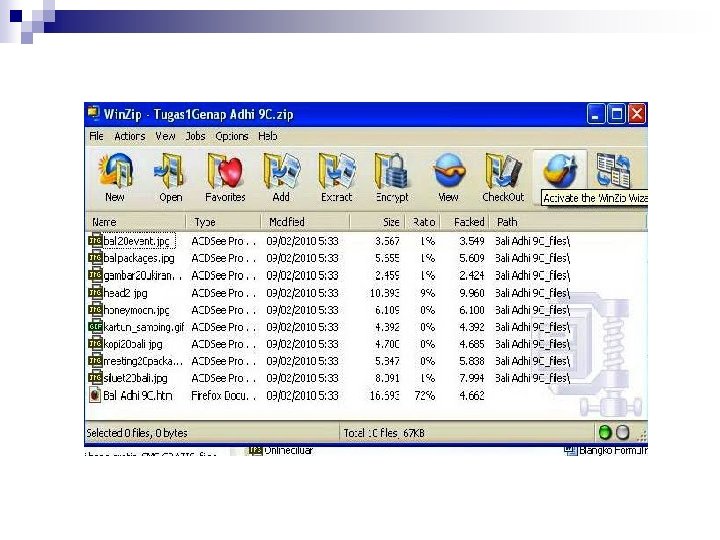Select the meeting20packa... file name
The image size is (720, 540).
click(x=143, y=361)
